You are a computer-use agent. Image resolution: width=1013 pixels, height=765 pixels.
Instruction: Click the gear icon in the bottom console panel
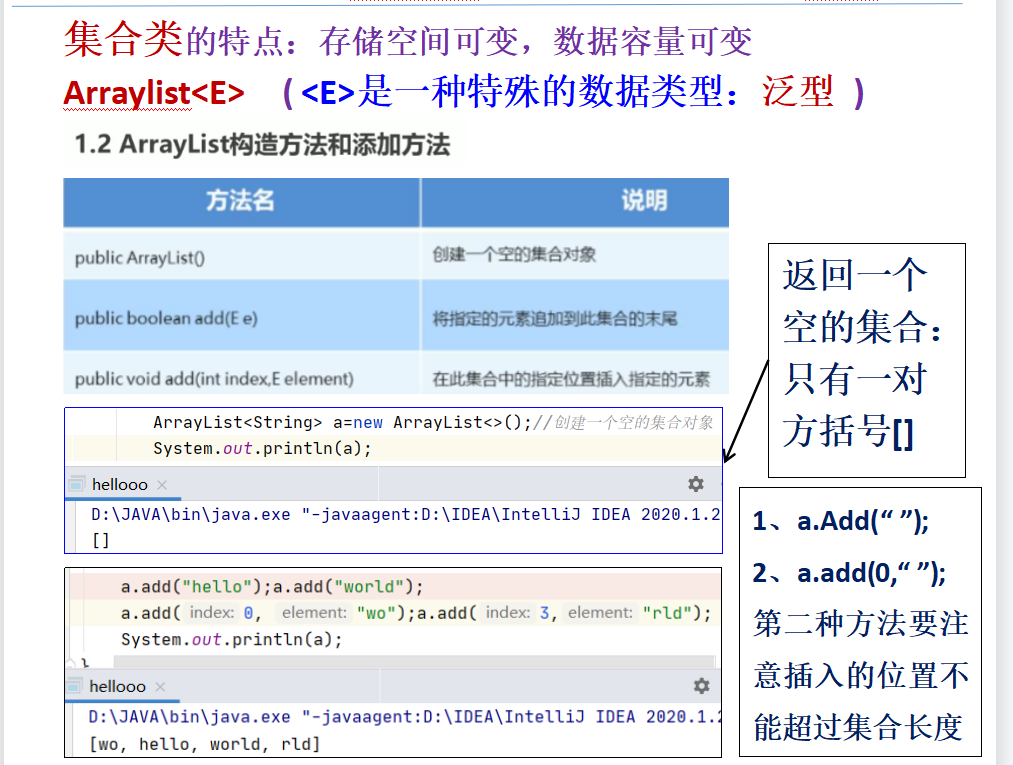coord(700,687)
